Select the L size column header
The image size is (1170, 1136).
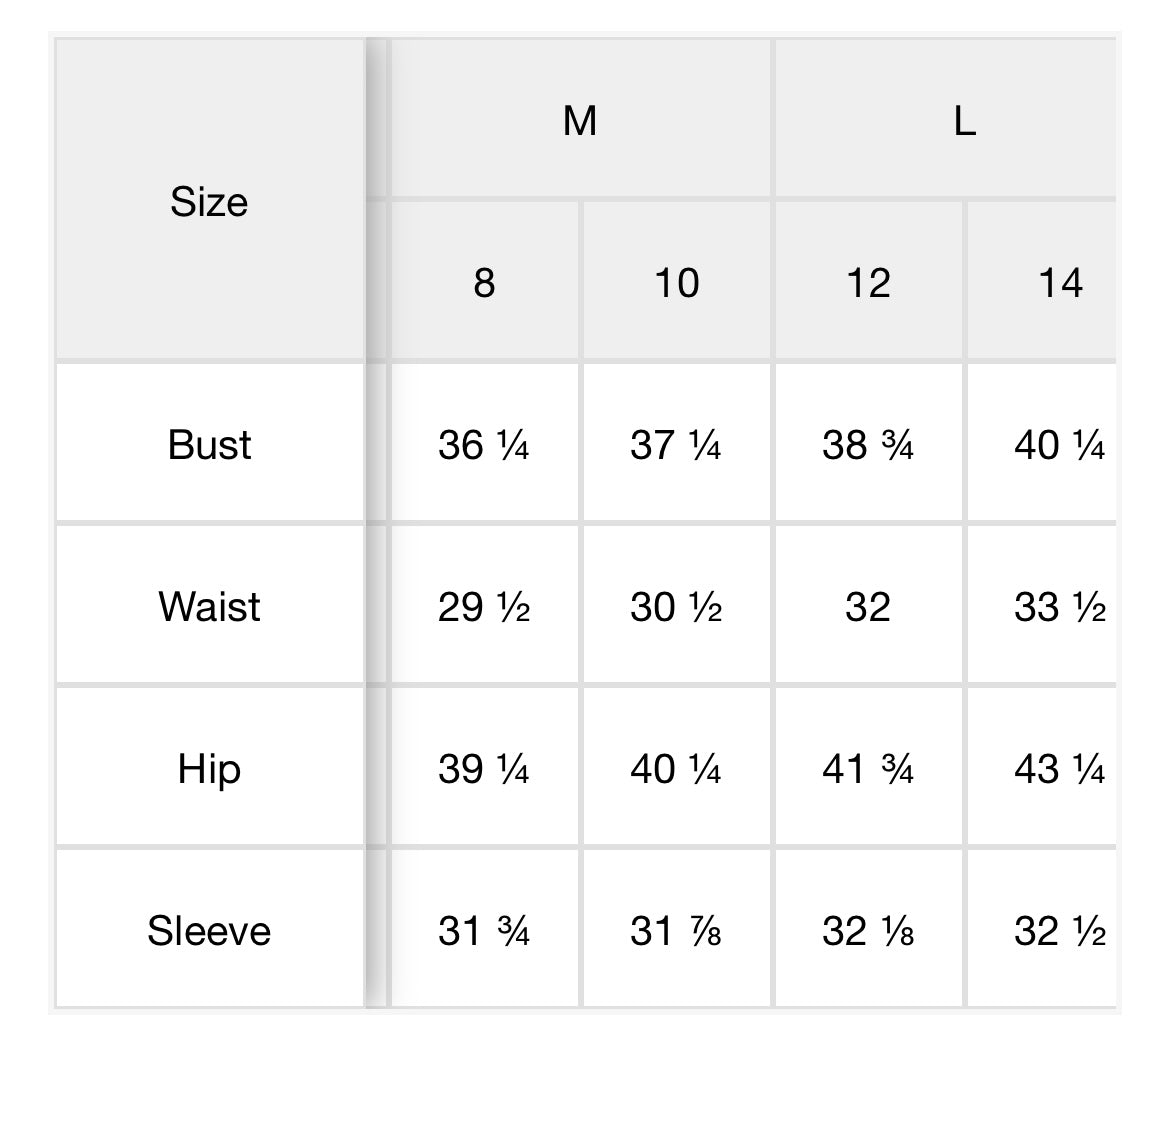point(963,121)
